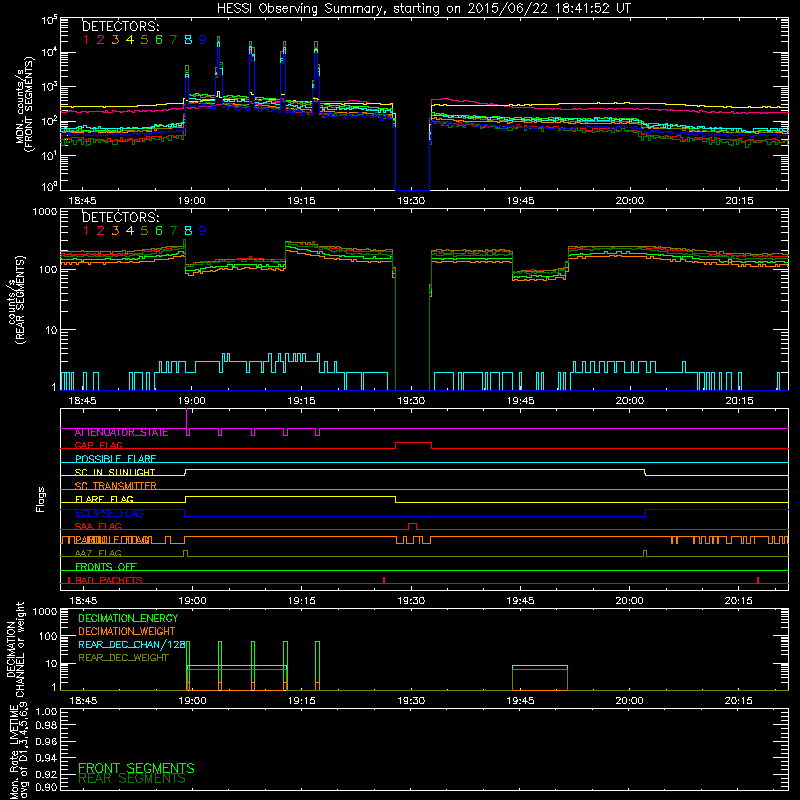The image size is (800, 800).
Task: Click the REAR_DEC_CHAN/128 legend entry
Action: (x=132, y=645)
